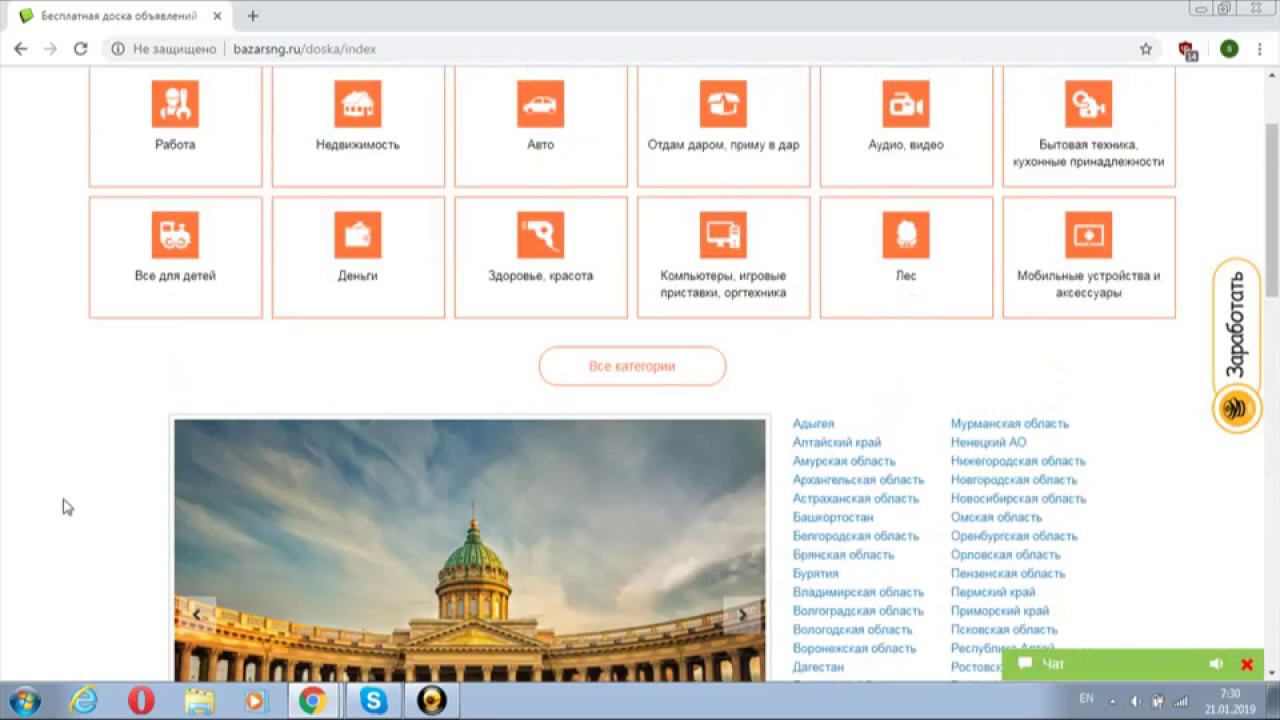1280x720 pixels.
Task: Open a new browser tab
Action: pyautogui.click(x=253, y=16)
